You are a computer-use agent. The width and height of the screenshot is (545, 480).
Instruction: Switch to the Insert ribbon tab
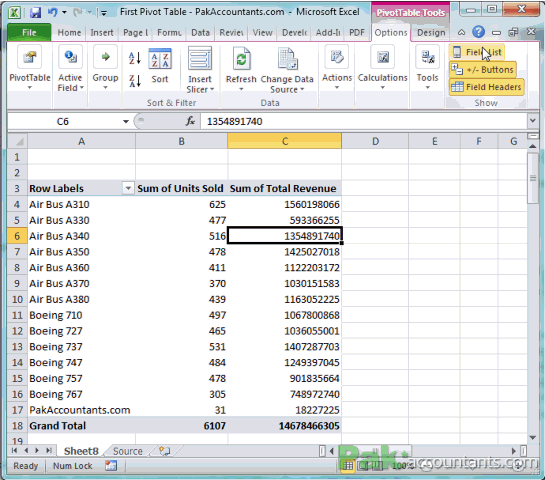(102, 32)
